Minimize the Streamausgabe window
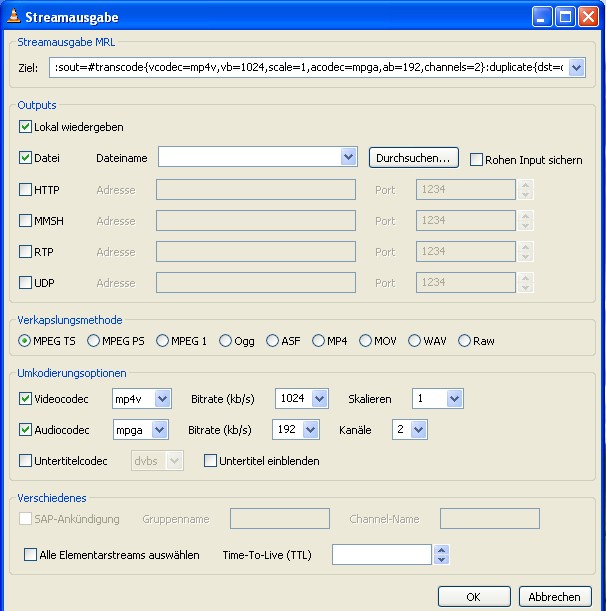Viewport: 606px width, 611px height. (x=542, y=17)
